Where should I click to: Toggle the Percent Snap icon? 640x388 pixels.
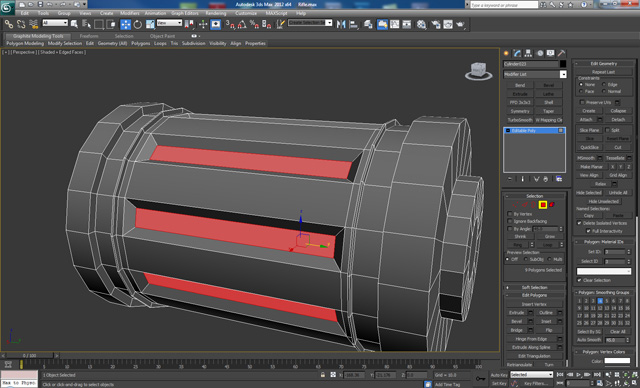(254, 24)
